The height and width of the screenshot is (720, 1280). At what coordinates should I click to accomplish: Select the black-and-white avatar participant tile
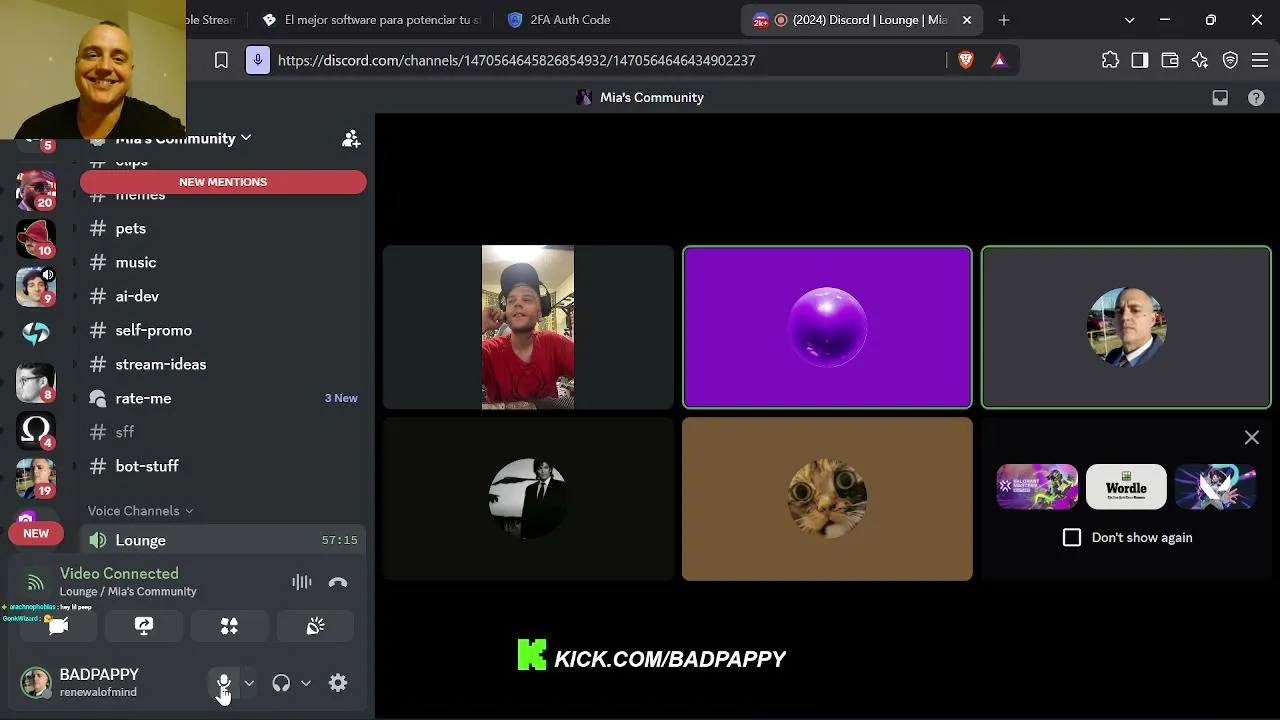(528, 499)
